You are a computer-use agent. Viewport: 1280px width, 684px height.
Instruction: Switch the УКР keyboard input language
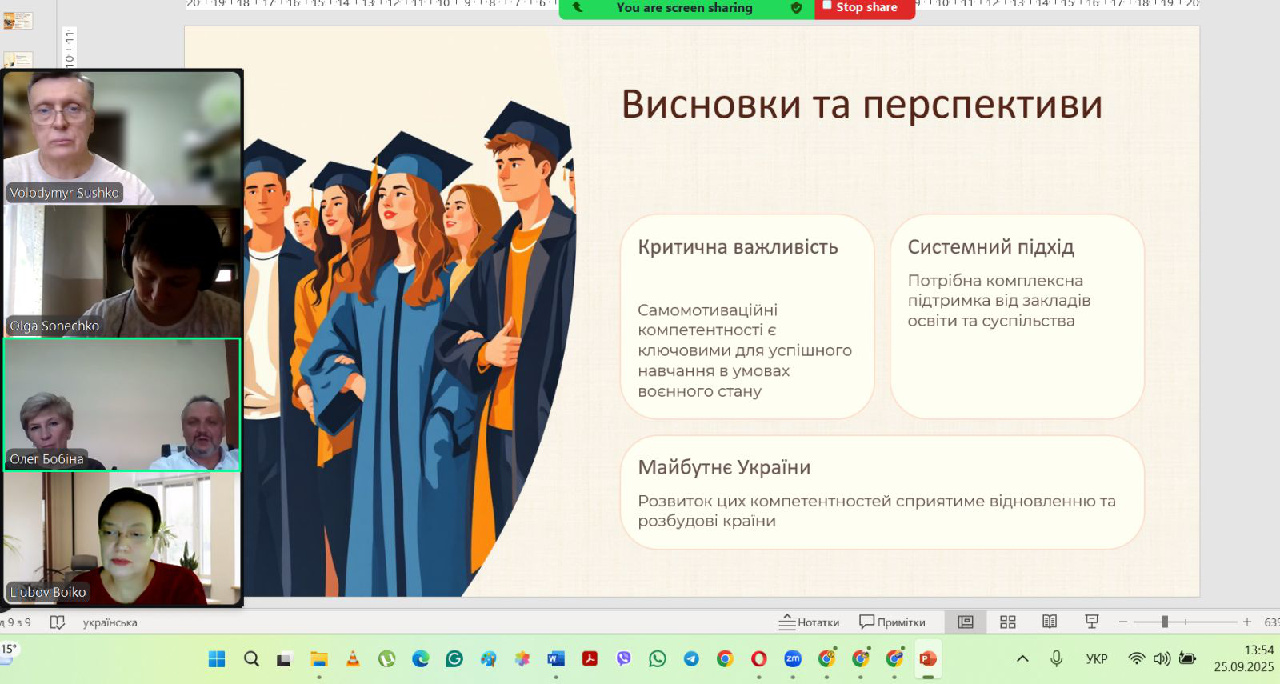coord(1096,659)
